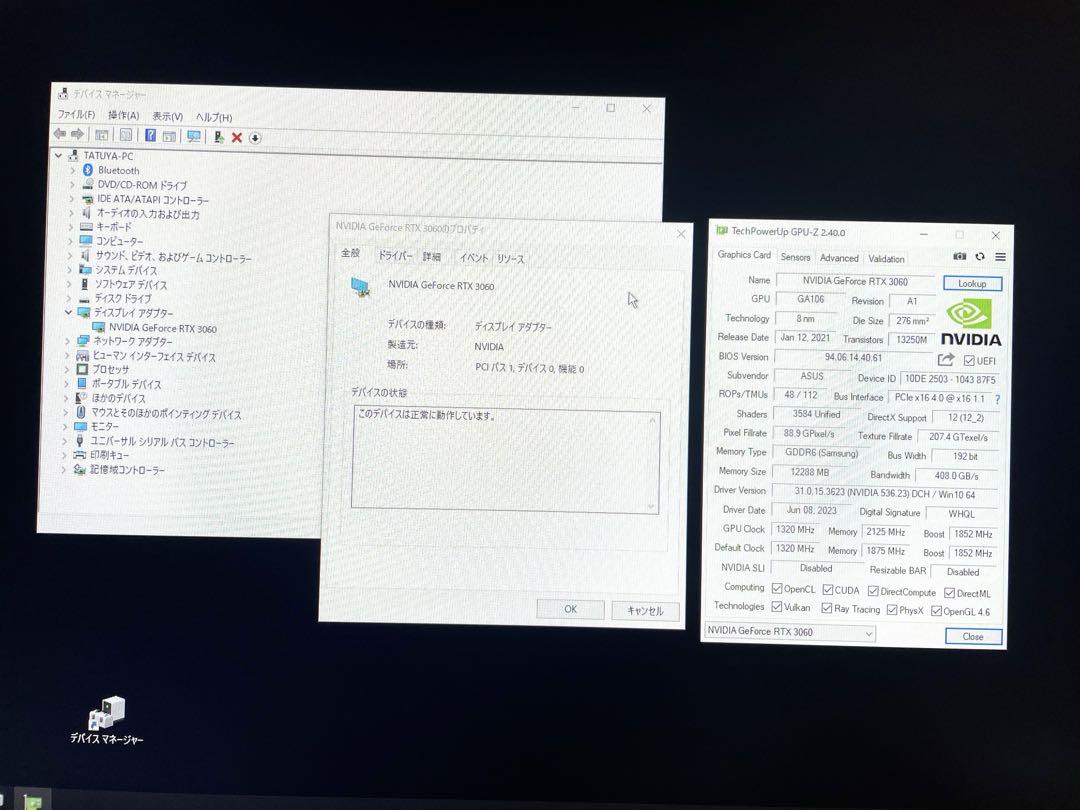The image size is (1080, 810).
Task: Expand the ネットワーク アダプター node
Action: pos(68,340)
